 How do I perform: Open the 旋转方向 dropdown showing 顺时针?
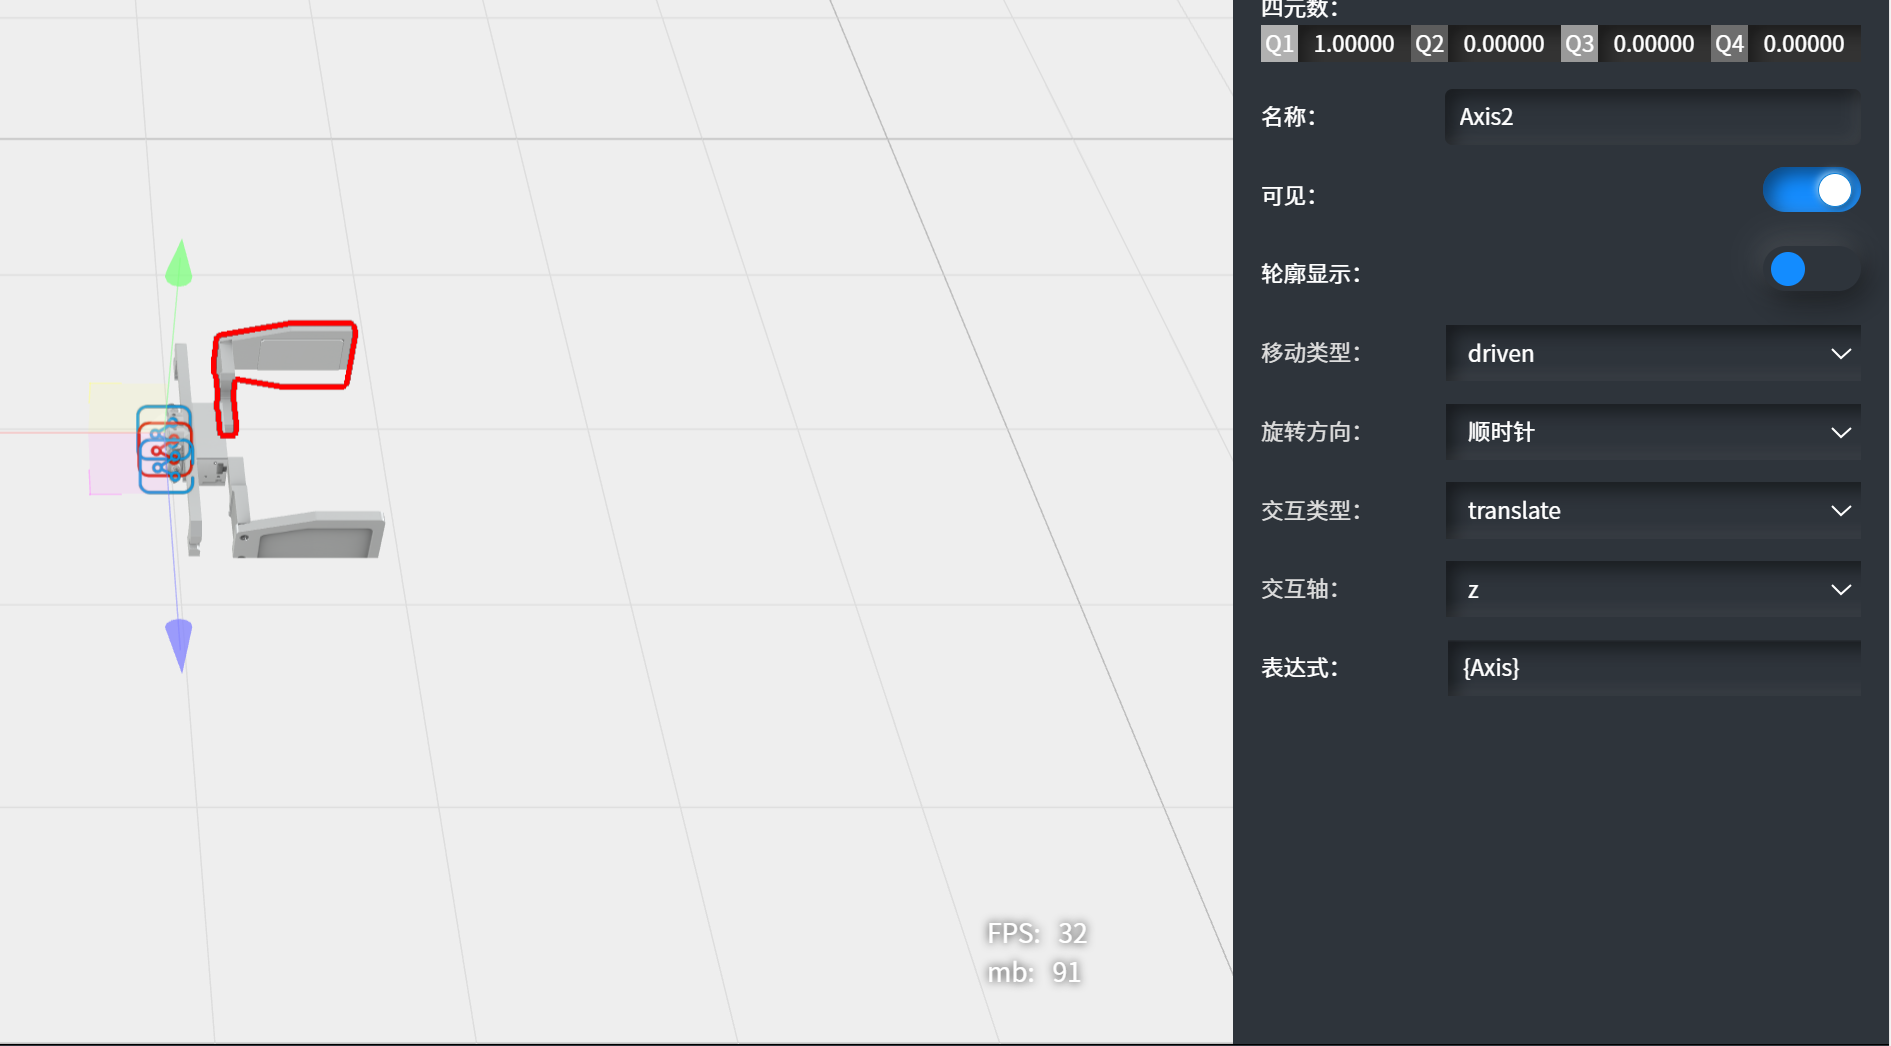coord(1652,432)
